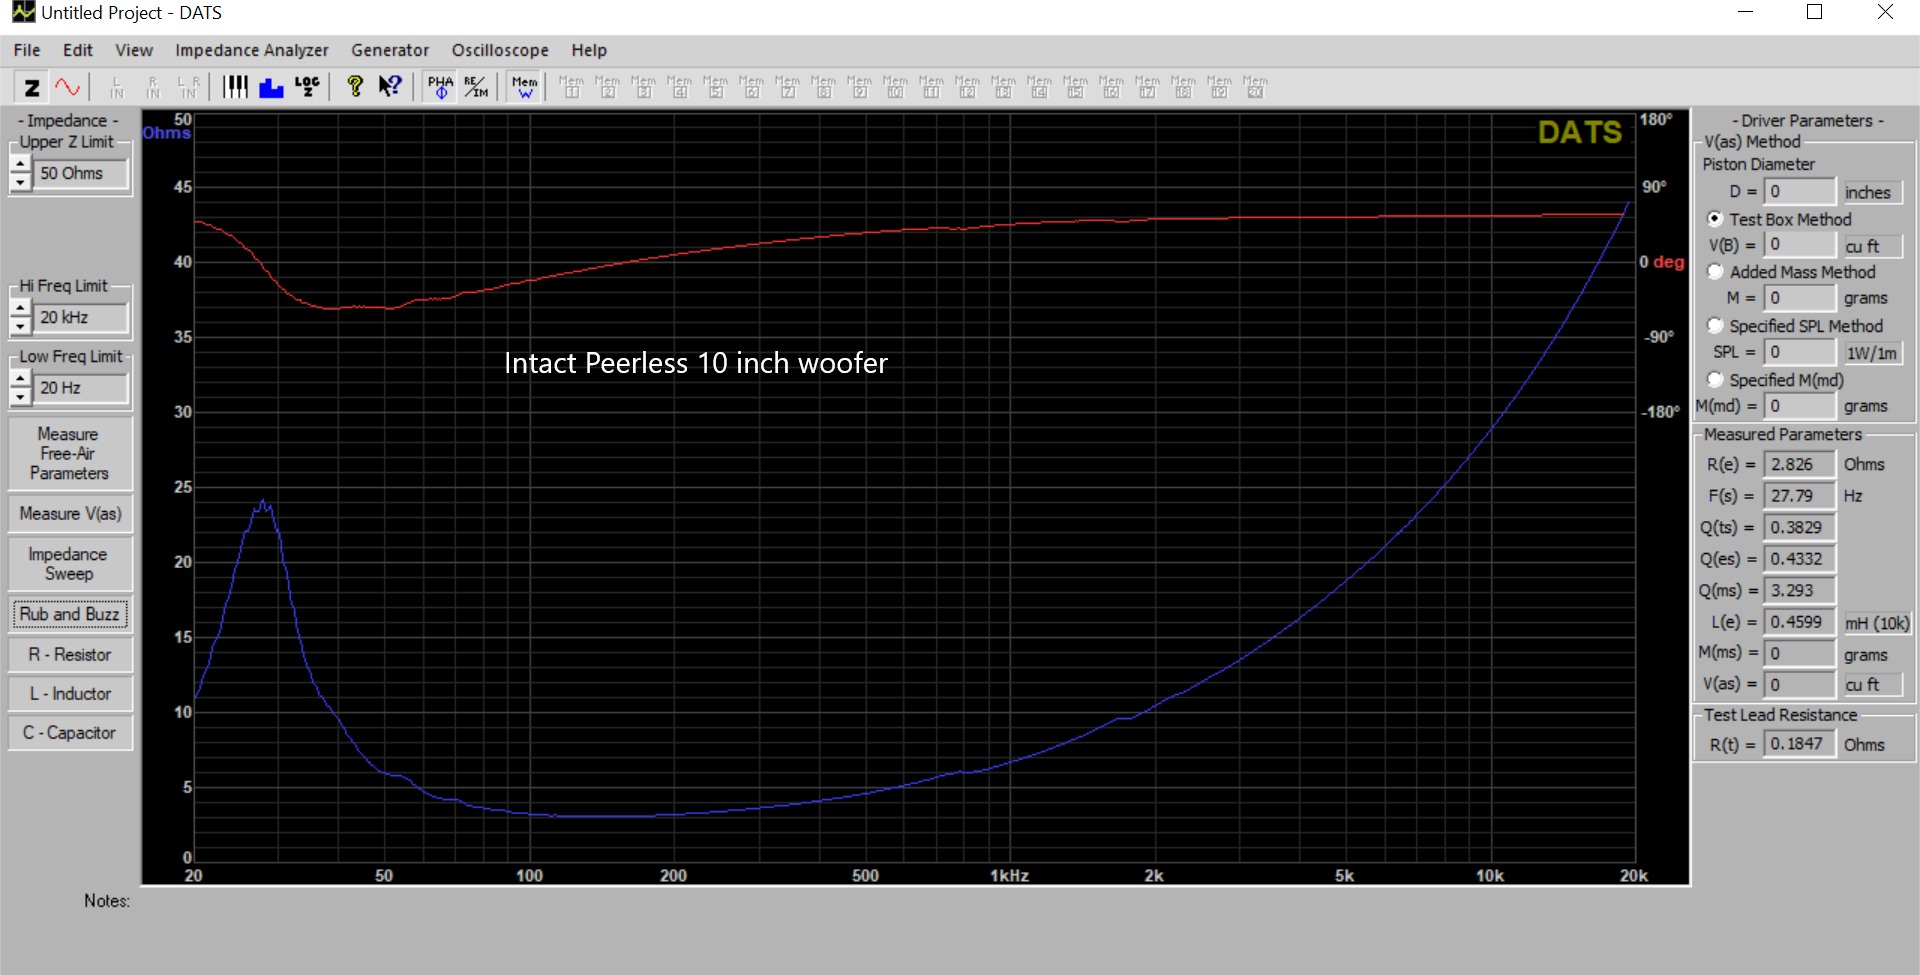Click the F(s) measured value field
Viewport: 1920px width, 975px height.
coord(1799,496)
